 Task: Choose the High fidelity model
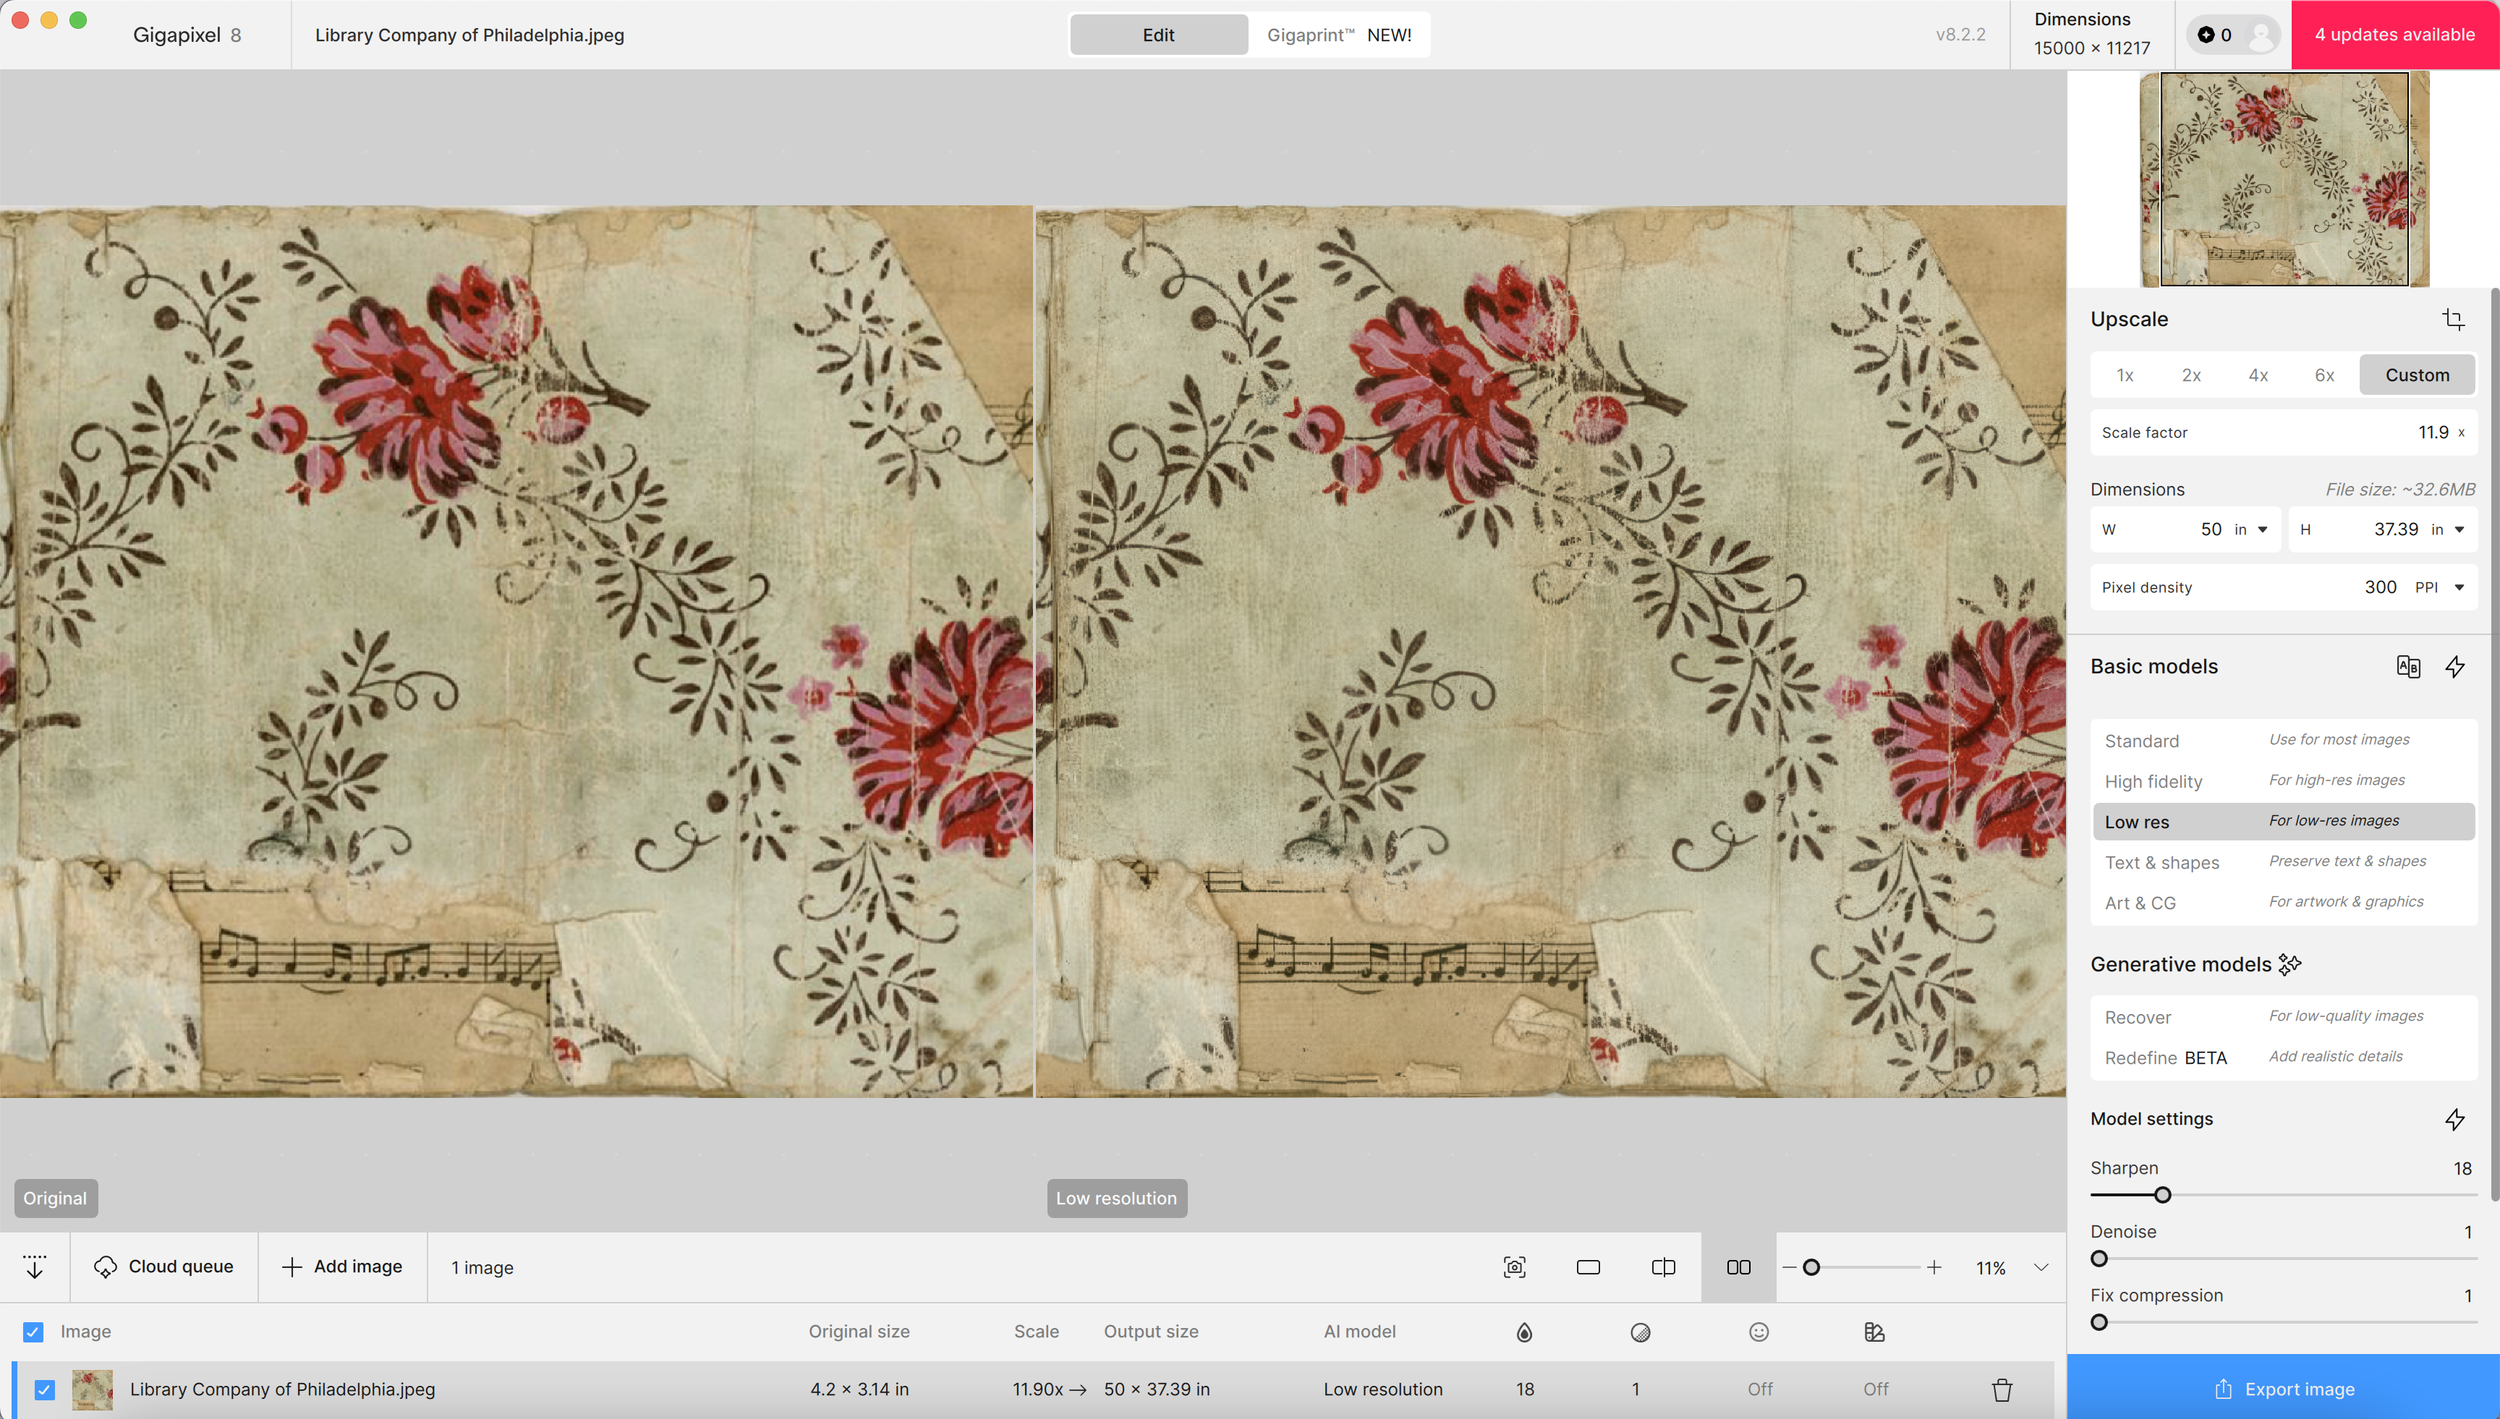(2283, 781)
